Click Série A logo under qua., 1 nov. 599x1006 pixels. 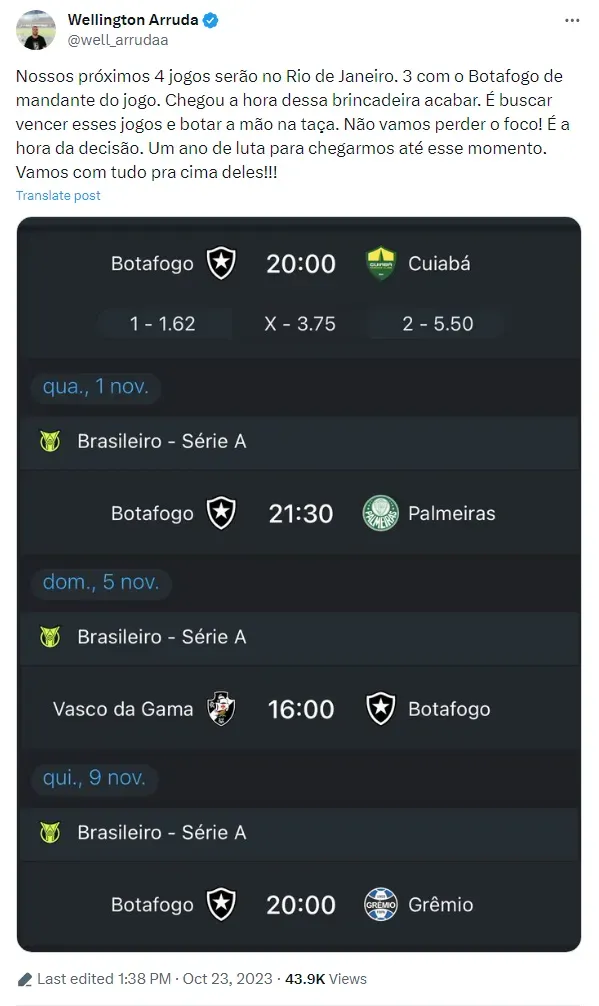pos(50,441)
